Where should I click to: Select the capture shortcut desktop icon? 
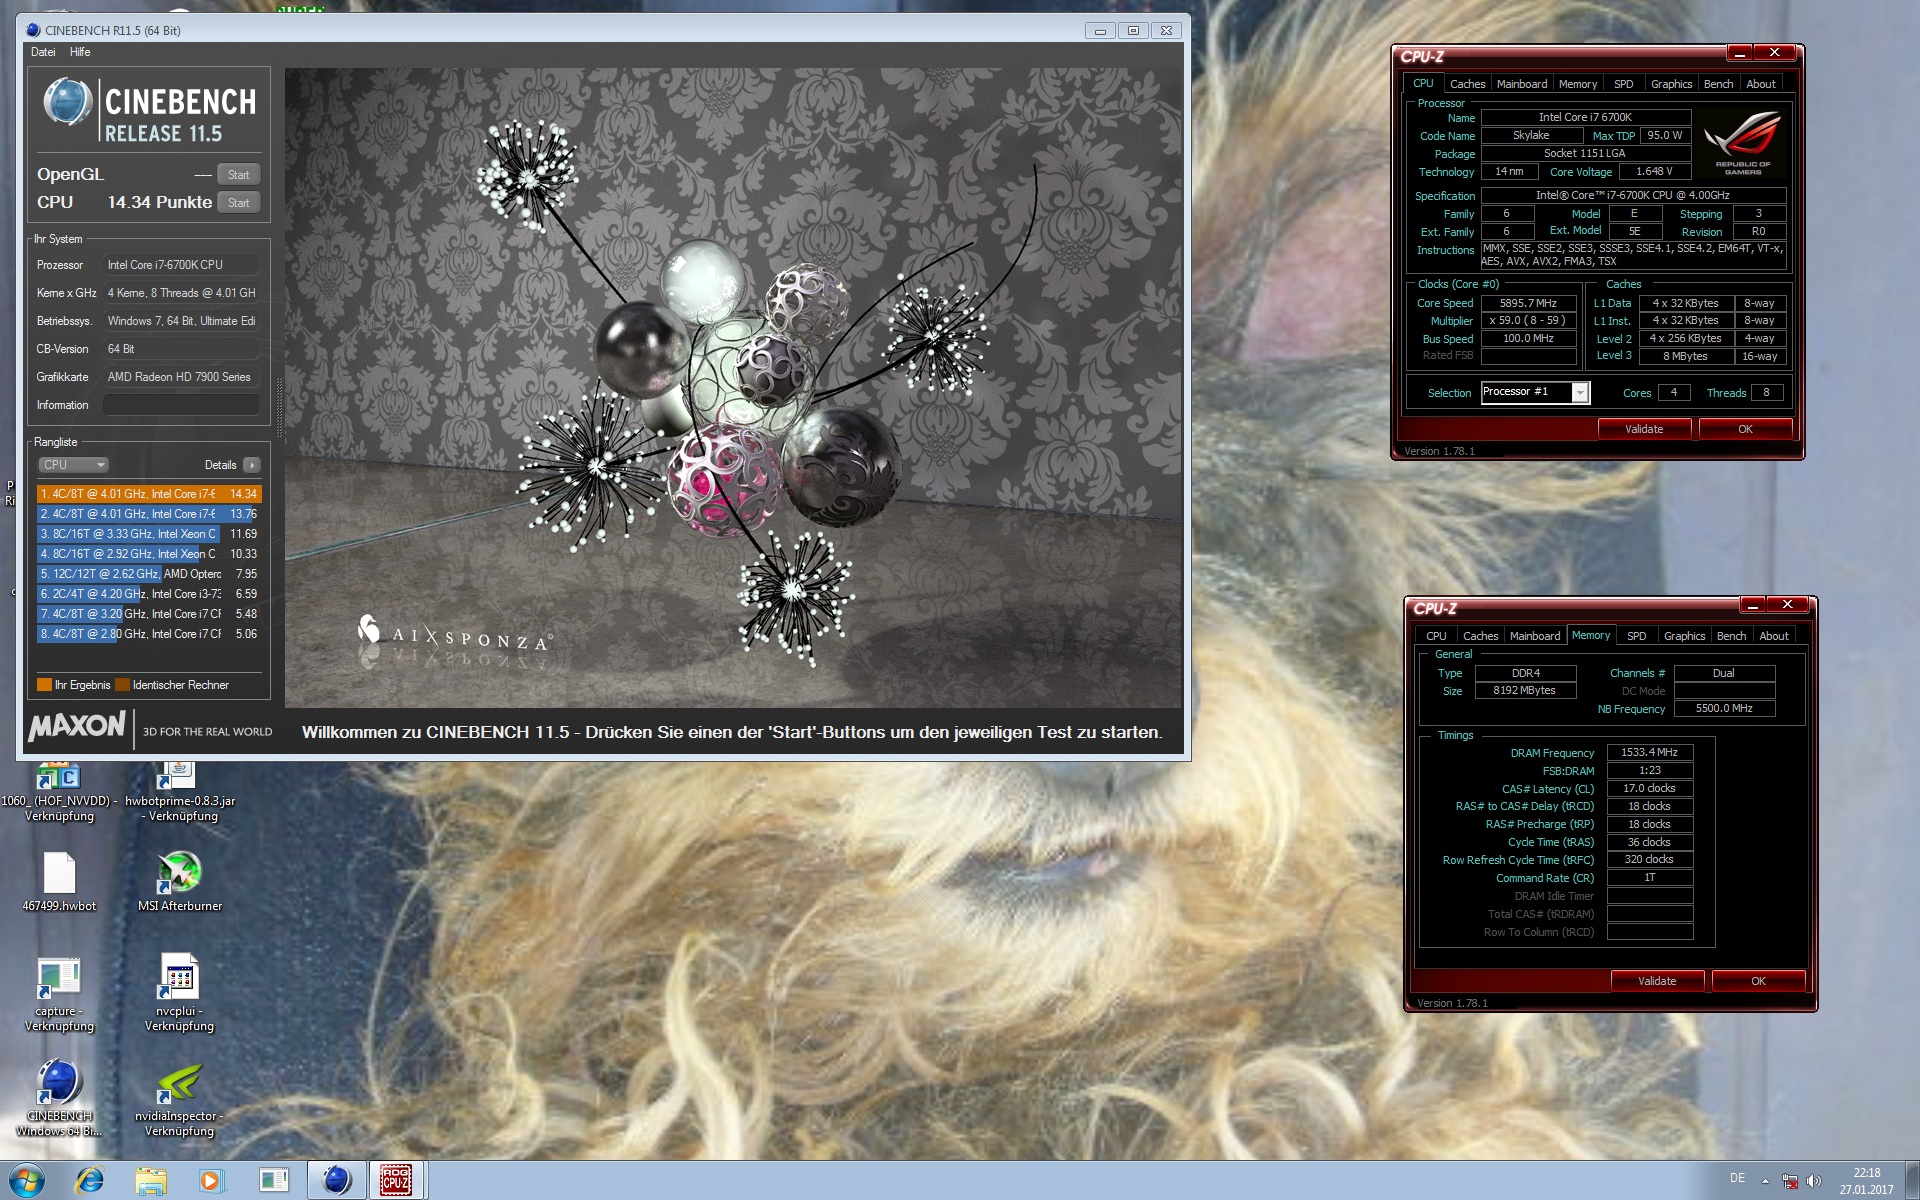[59, 995]
